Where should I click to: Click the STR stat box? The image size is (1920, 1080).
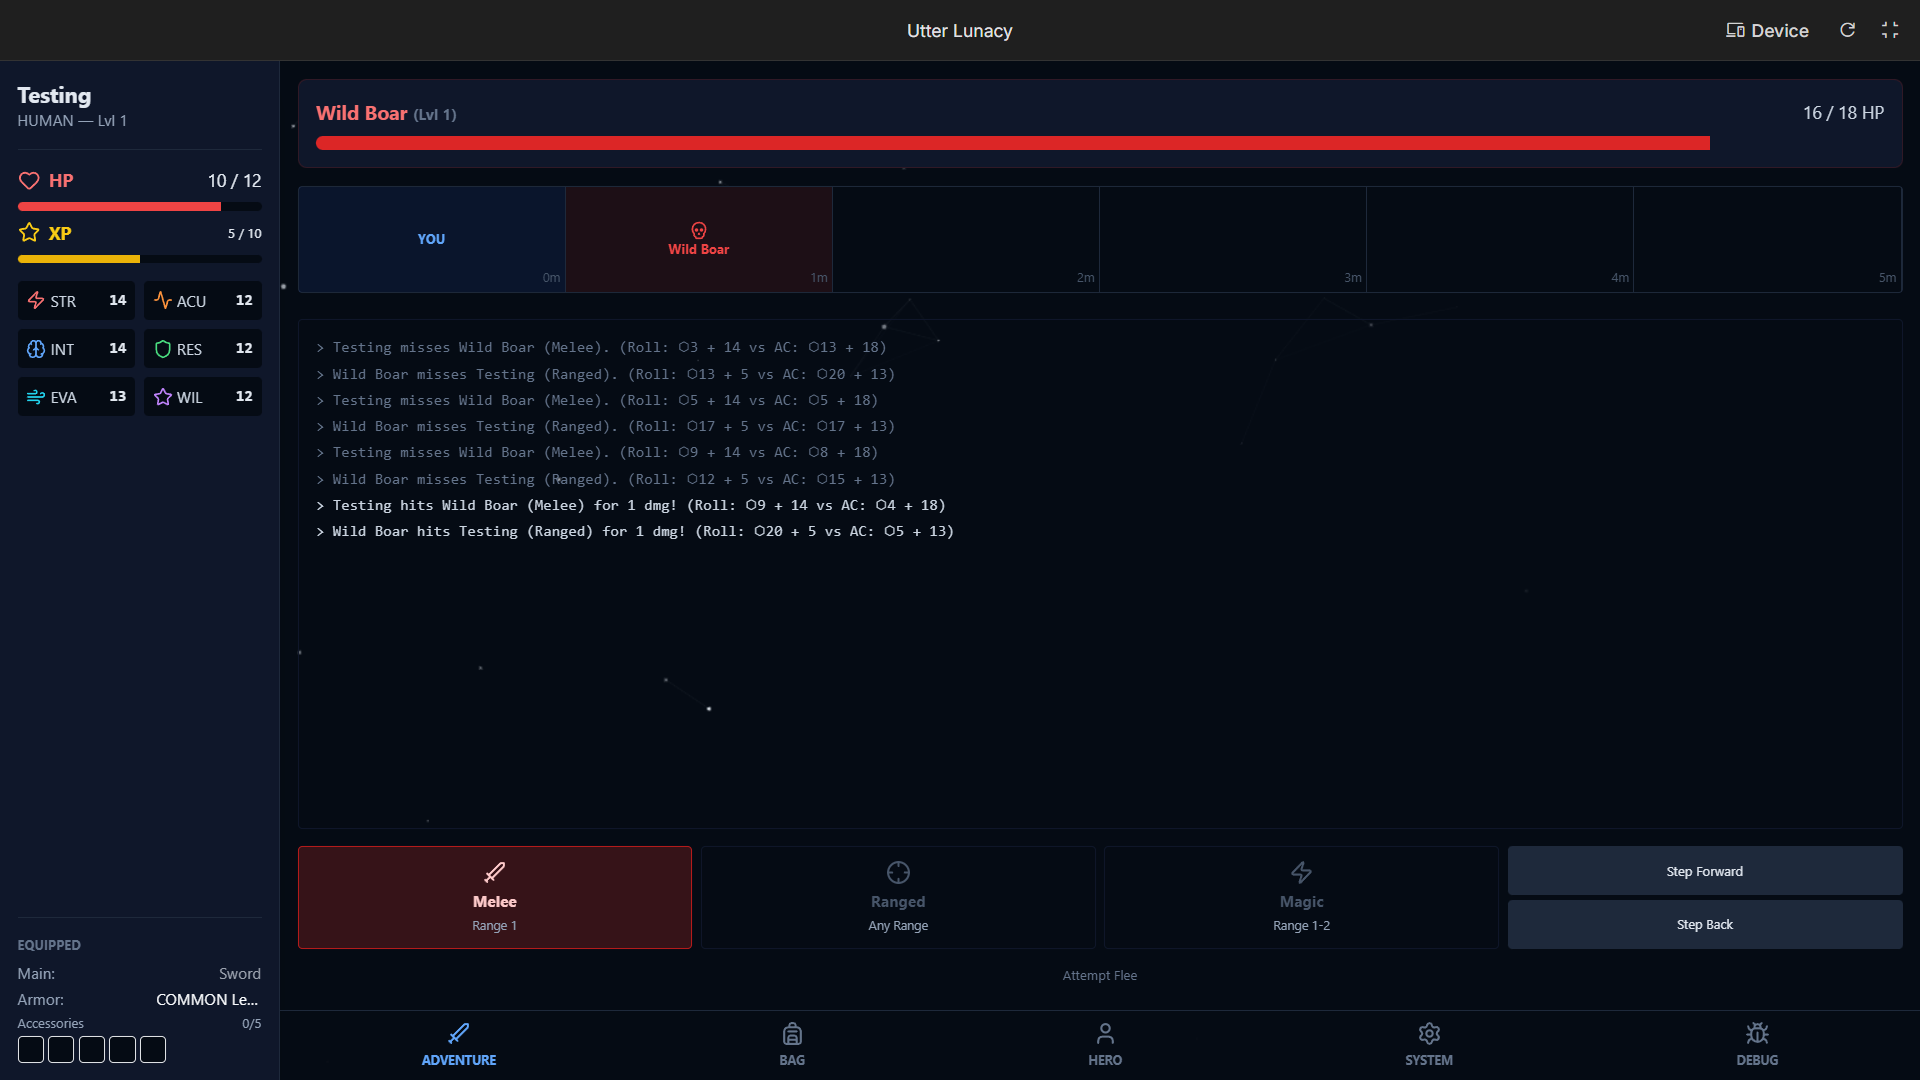76,301
